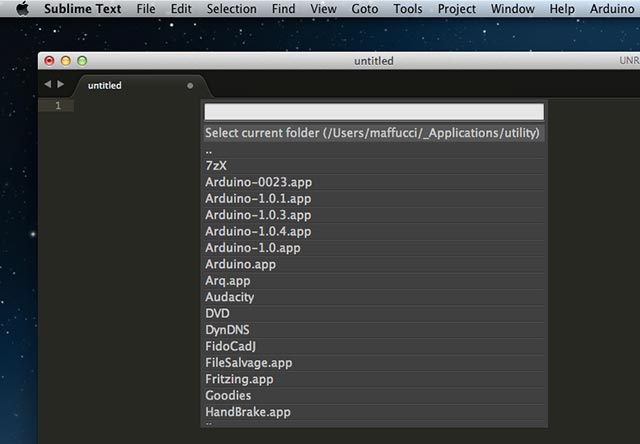
Task: Click the tab history back arrow
Action: 47,85
